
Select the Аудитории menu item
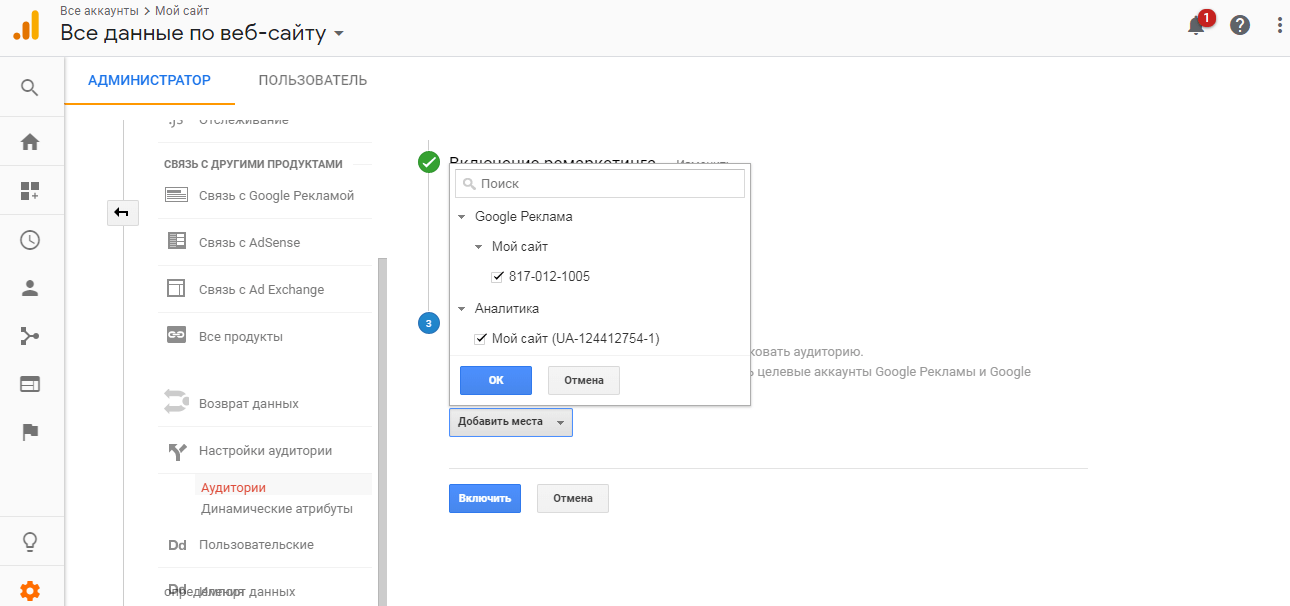[x=233, y=487]
